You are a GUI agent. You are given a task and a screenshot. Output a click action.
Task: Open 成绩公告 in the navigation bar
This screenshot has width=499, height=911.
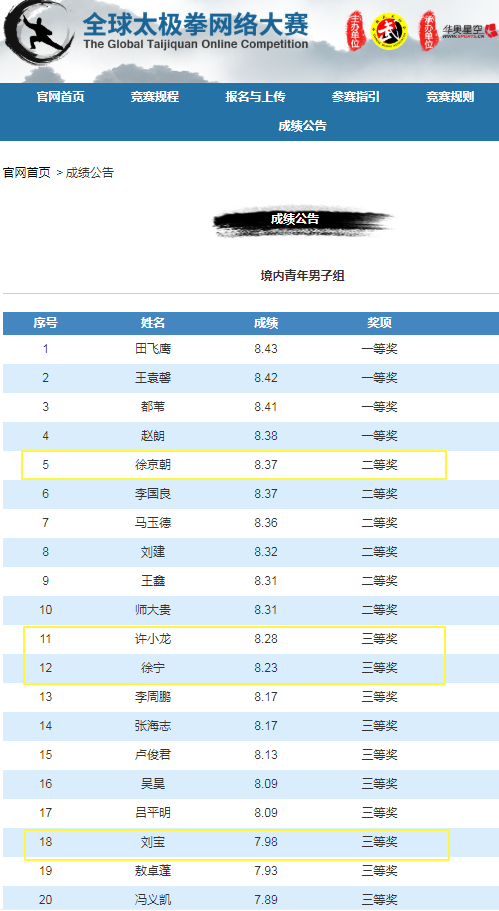pos(302,126)
